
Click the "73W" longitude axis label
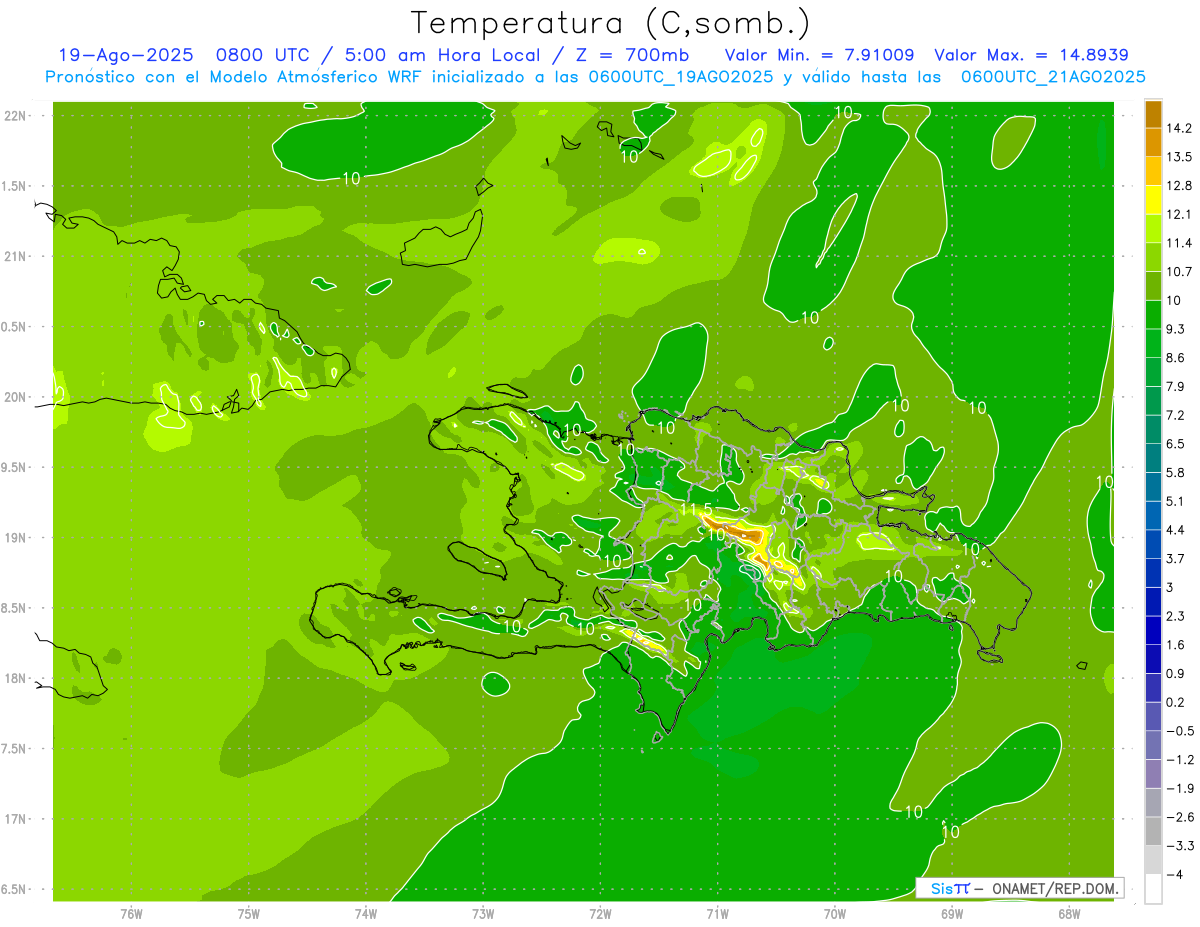point(483,913)
